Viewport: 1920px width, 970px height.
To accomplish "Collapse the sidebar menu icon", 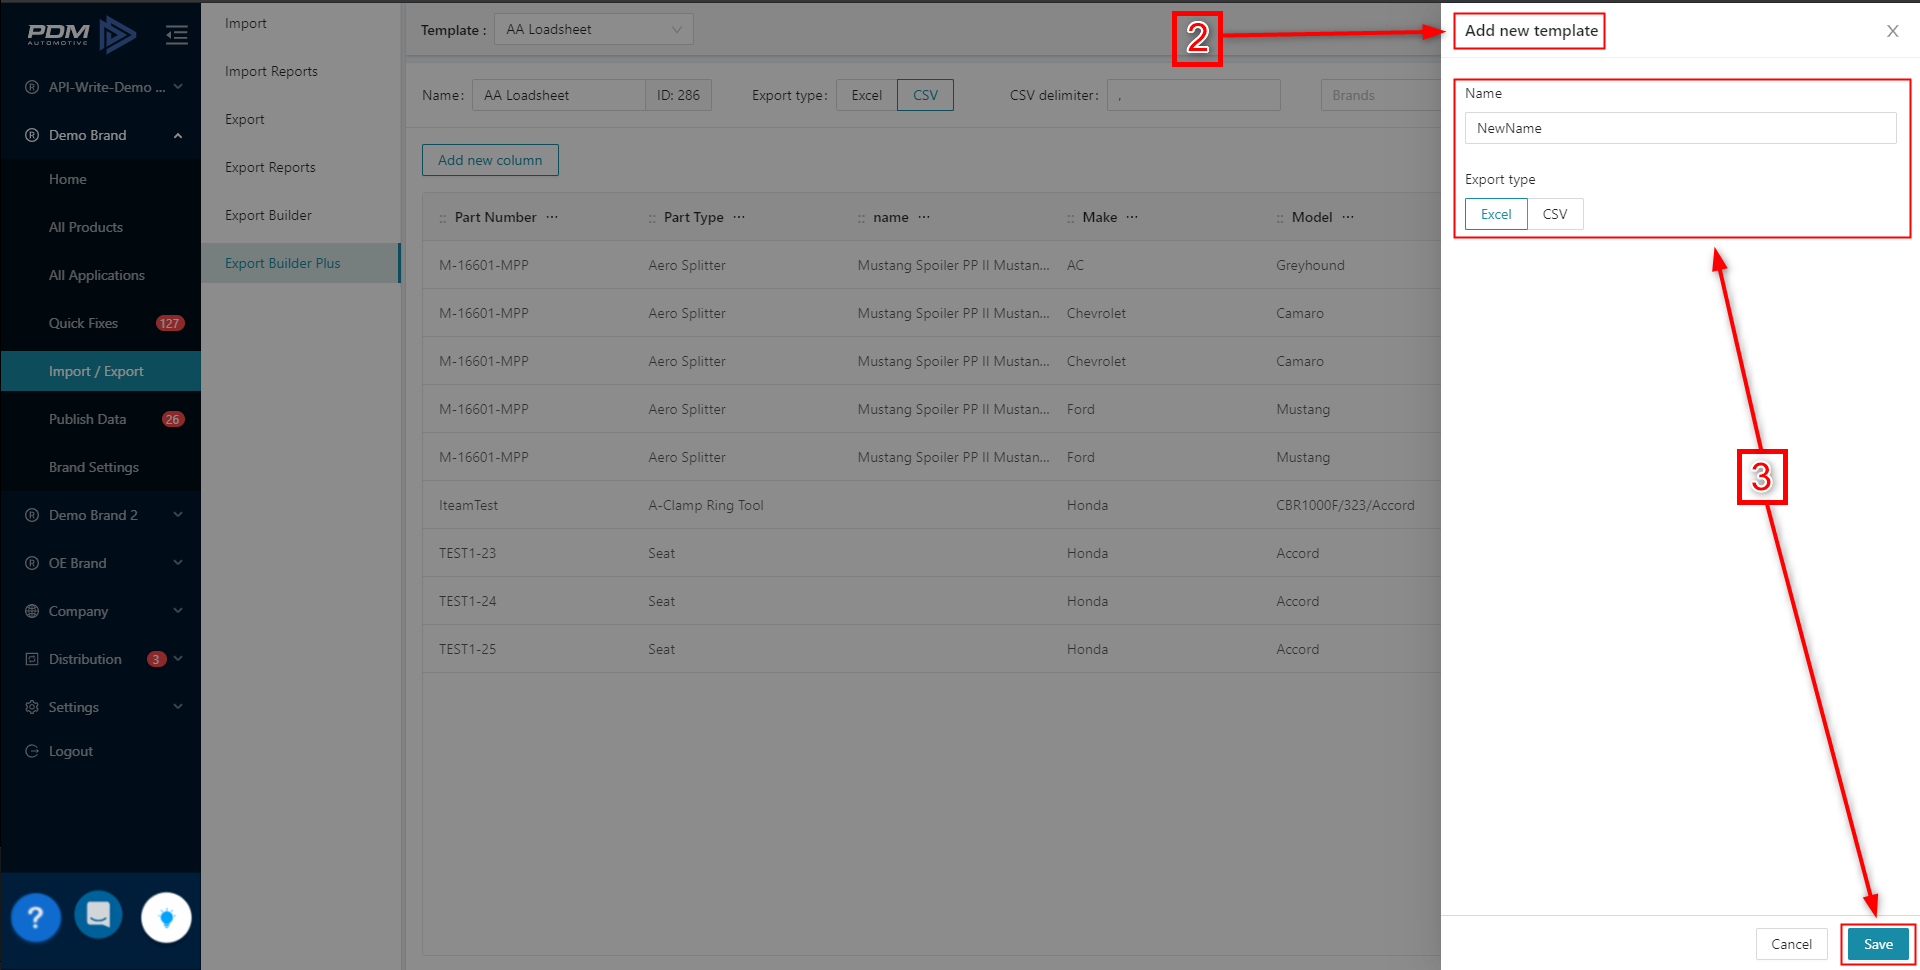I will [x=177, y=35].
